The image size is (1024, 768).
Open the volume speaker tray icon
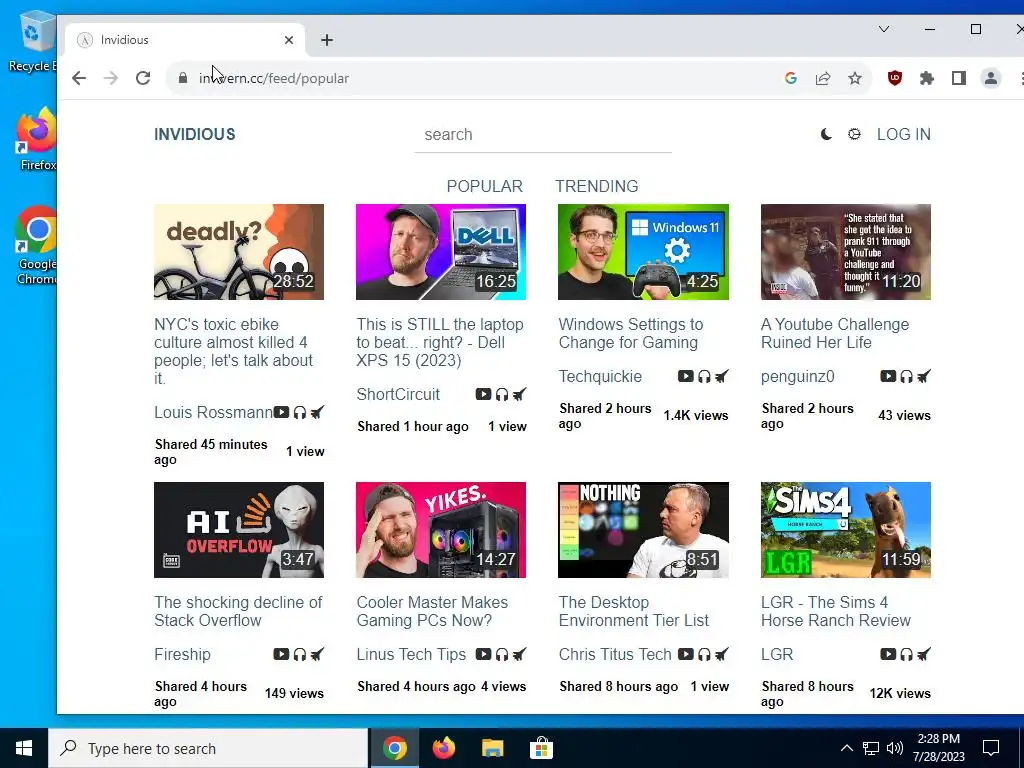(x=895, y=748)
